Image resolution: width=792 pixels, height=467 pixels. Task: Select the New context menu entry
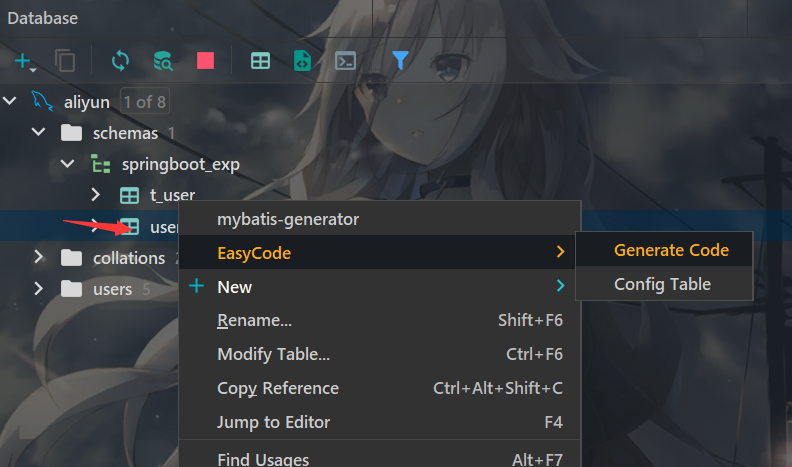coord(380,286)
